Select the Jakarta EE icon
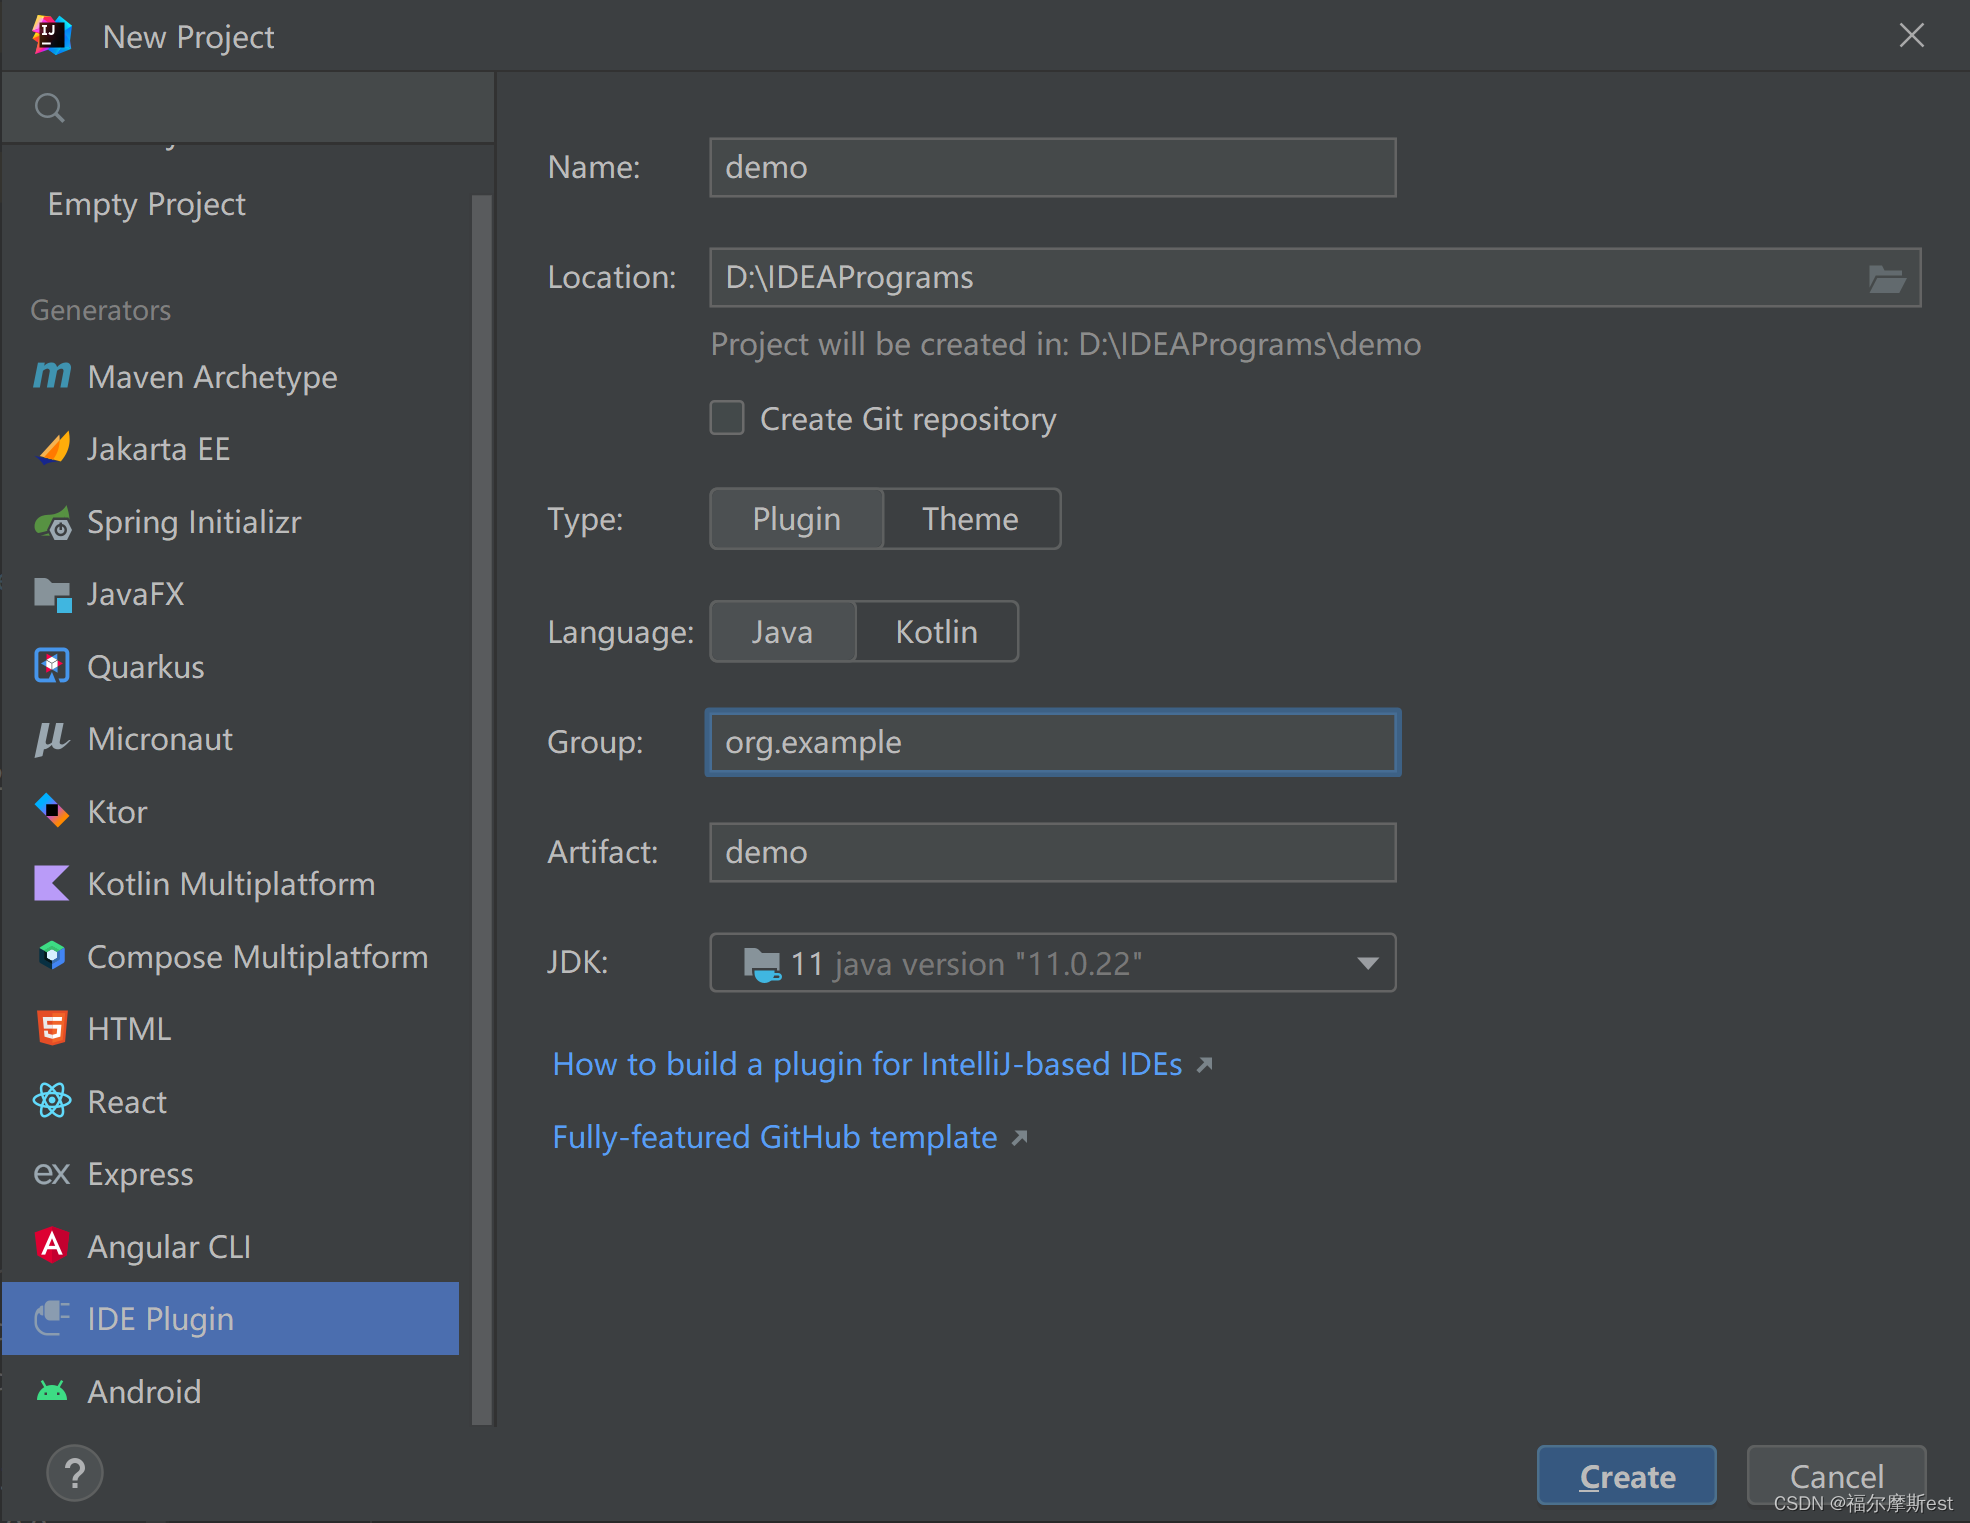 52,449
